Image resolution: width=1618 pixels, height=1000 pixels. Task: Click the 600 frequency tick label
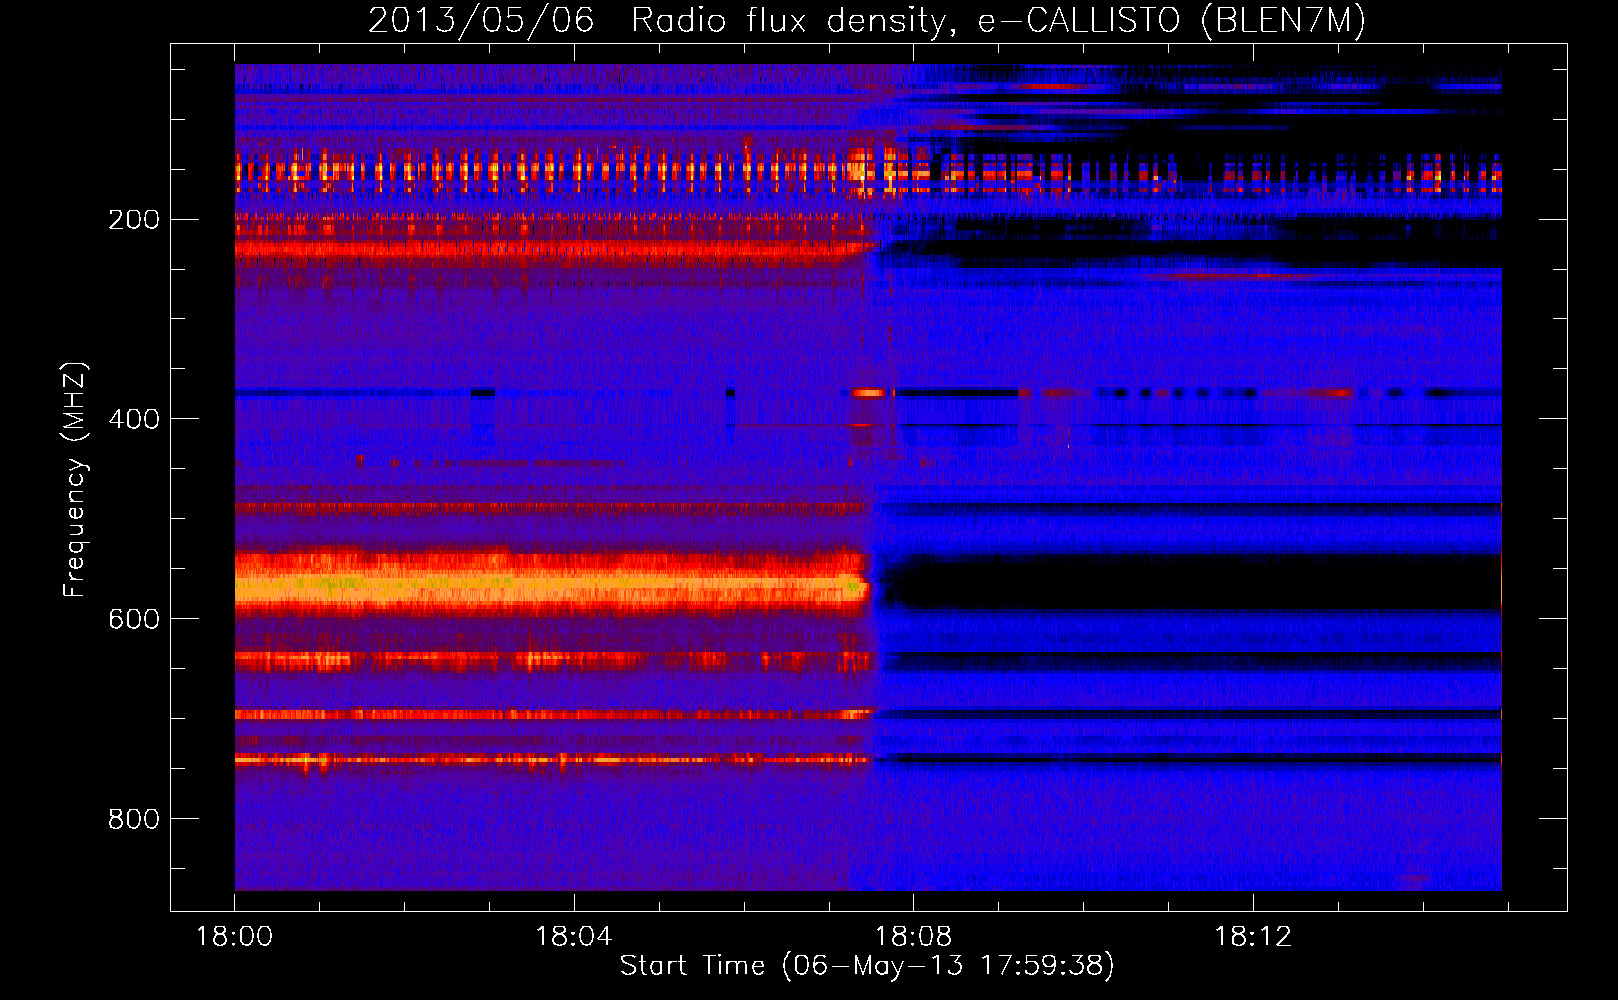134,619
